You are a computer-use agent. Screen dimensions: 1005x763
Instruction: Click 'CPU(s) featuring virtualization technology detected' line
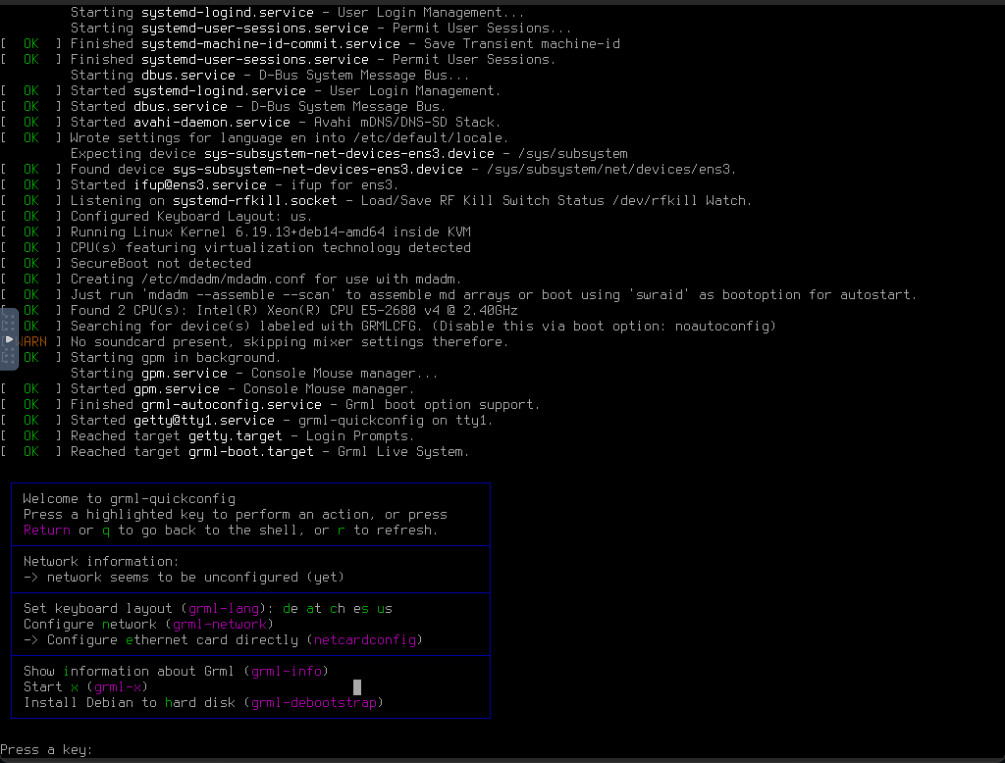click(x=270, y=248)
